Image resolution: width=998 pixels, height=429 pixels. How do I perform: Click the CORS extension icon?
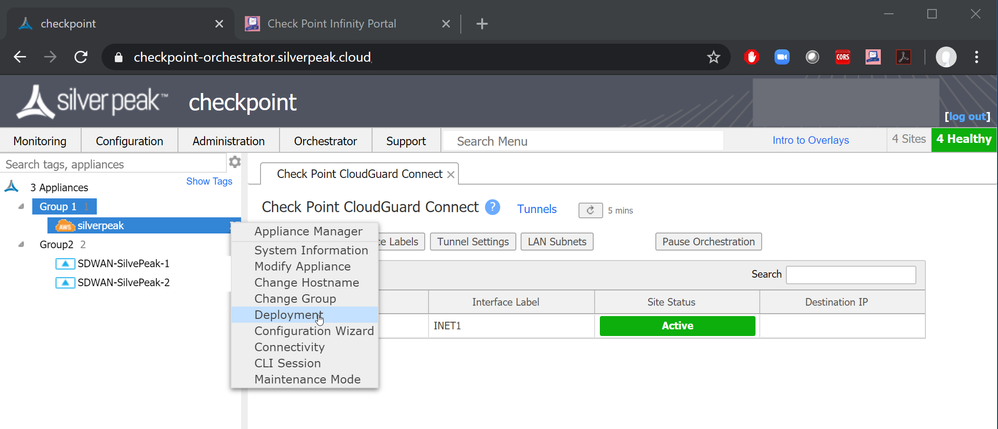click(843, 57)
